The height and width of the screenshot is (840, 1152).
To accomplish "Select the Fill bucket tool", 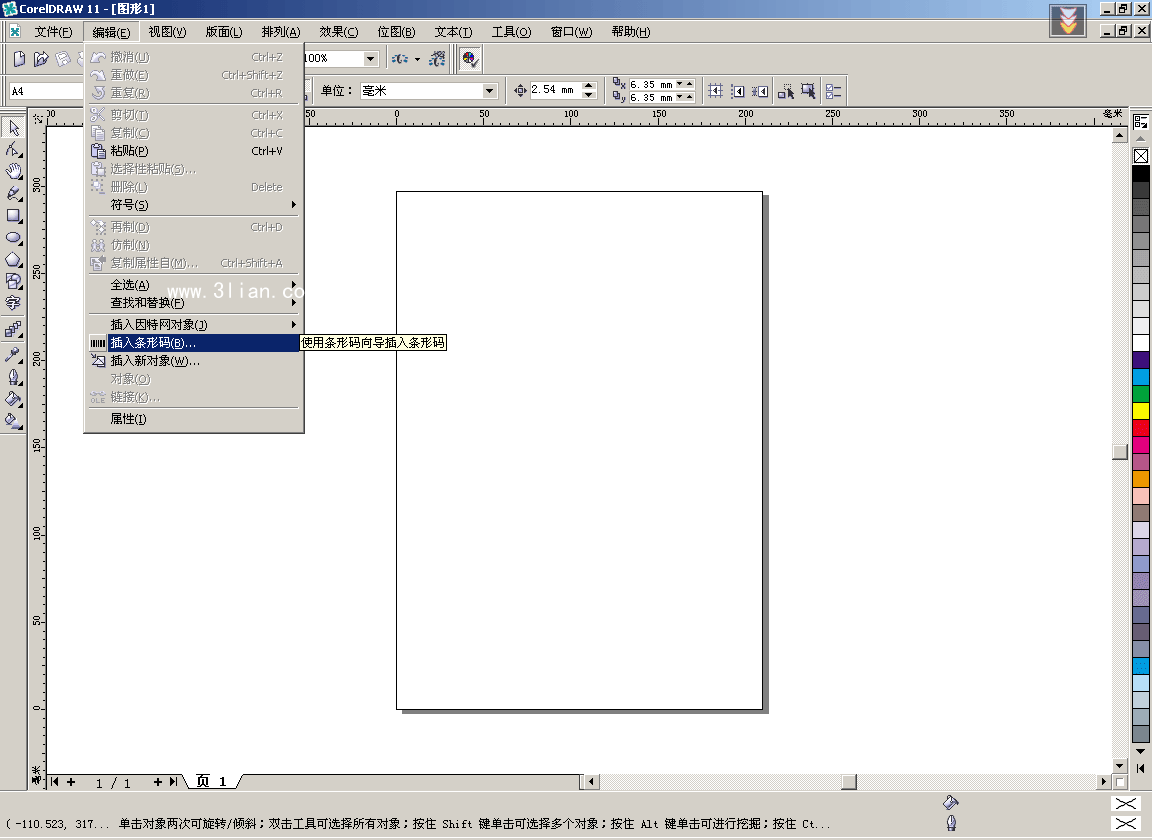I will 13,399.
